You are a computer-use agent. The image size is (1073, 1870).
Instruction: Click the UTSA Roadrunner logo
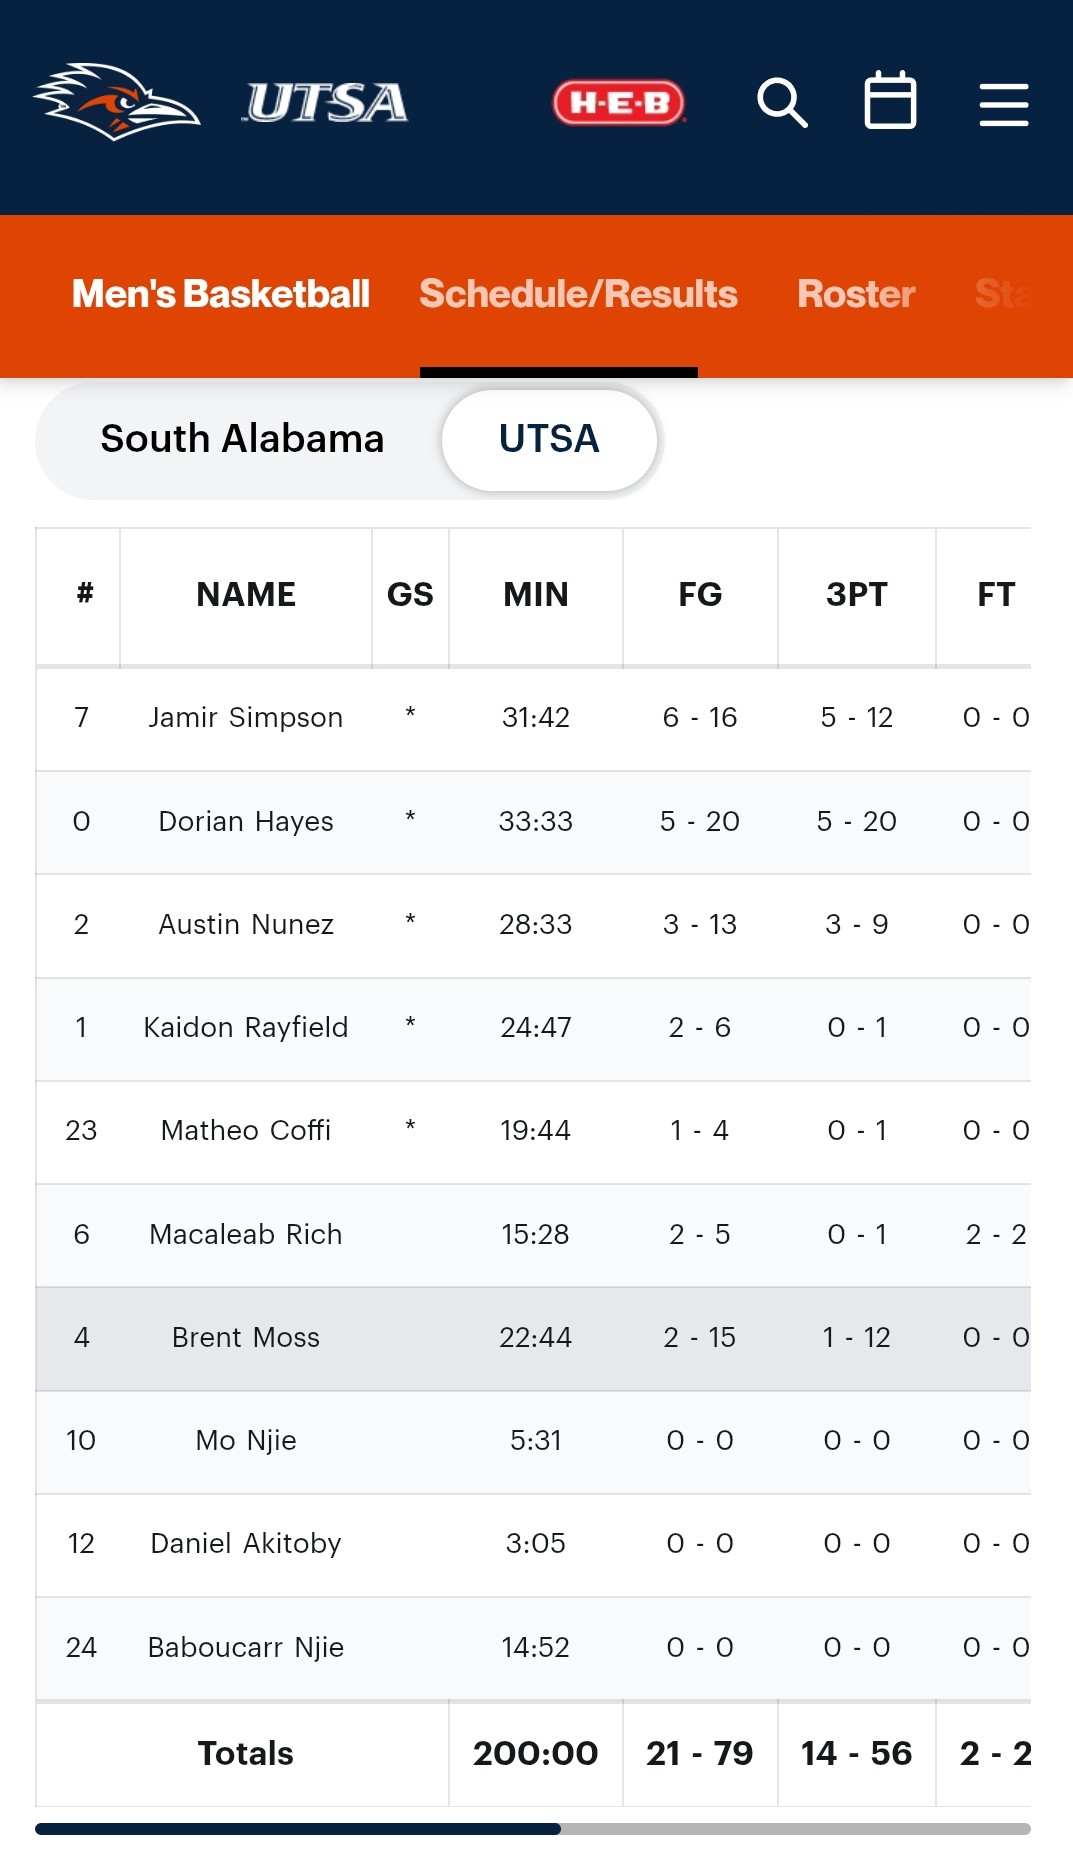(x=117, y=102)
